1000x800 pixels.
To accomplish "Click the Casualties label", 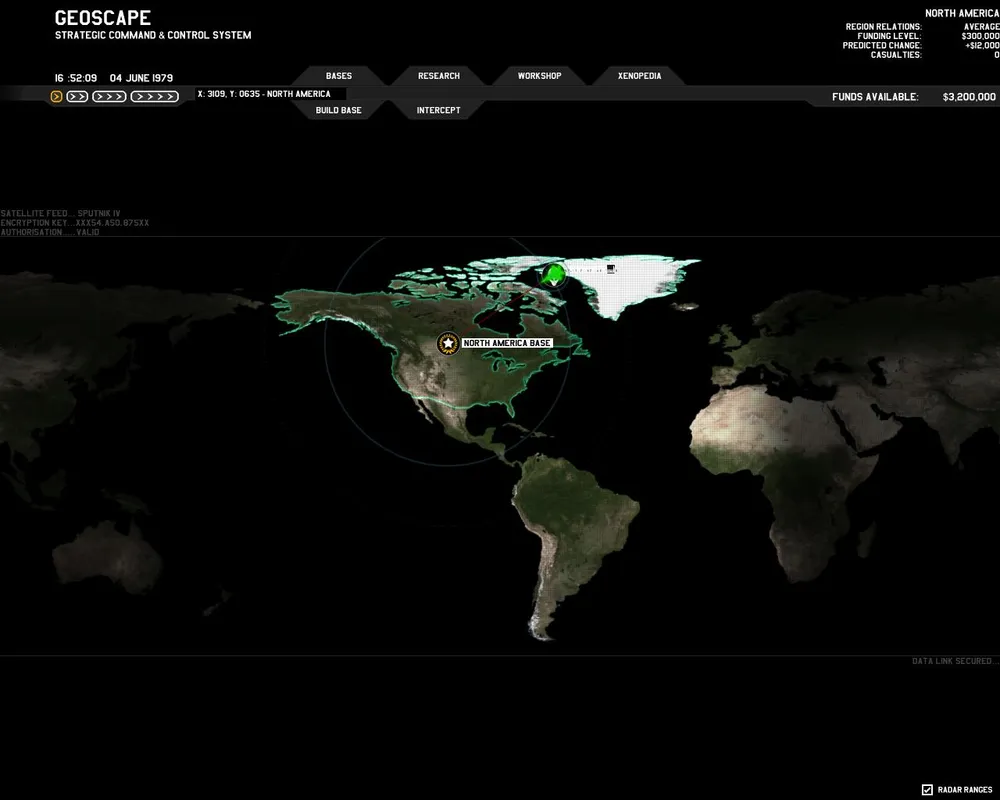I will [x=896, y=55].
